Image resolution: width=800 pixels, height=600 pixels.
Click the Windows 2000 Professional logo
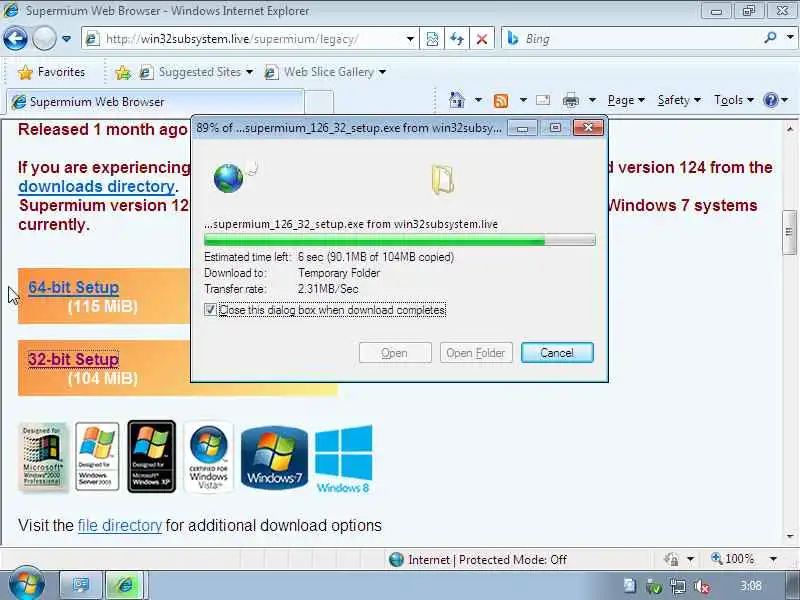43,457
